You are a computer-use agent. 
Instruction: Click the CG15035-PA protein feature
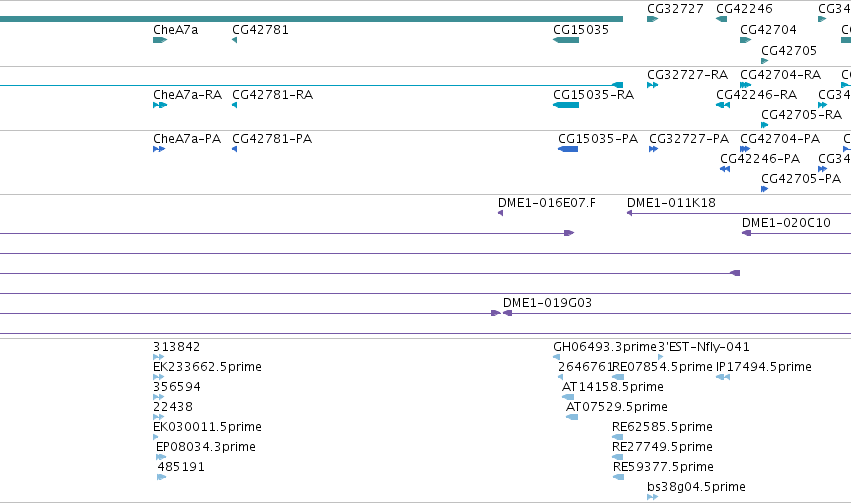click(x=568, y=149)
